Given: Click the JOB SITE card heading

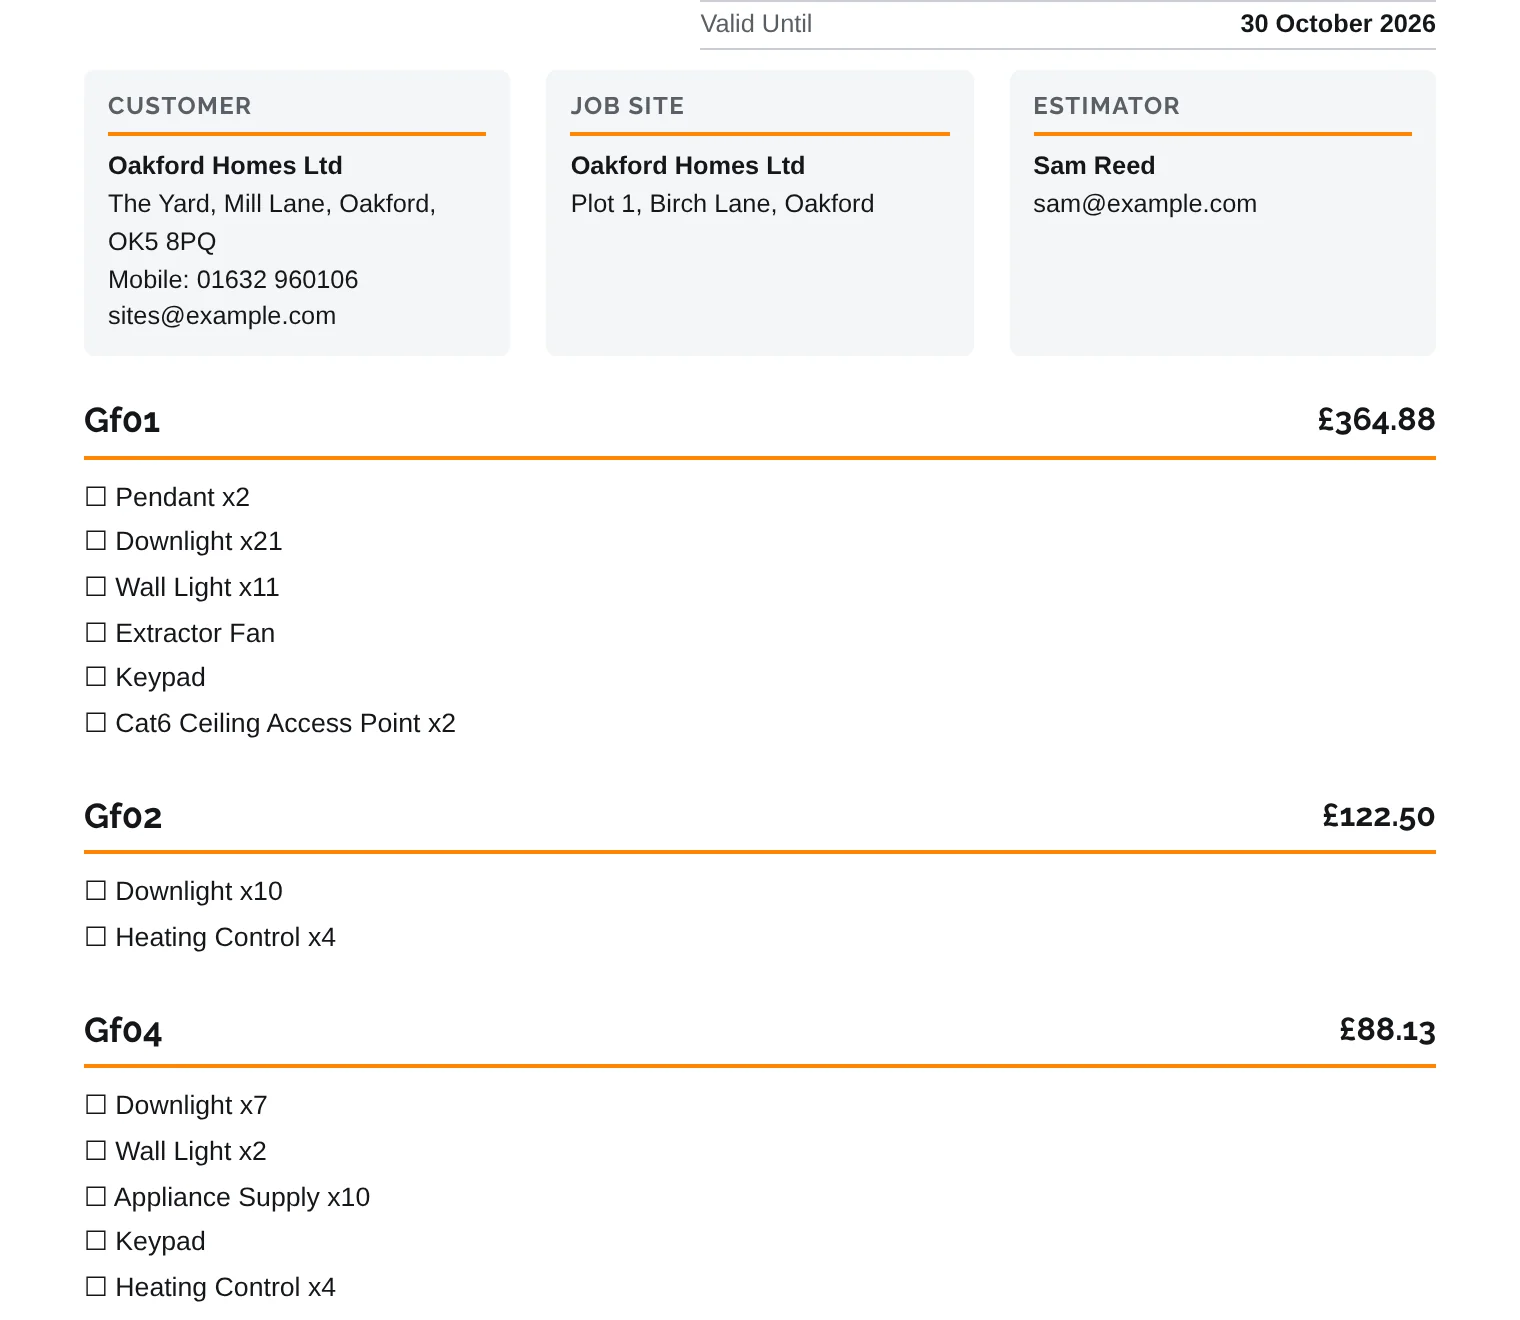Looking at the screenshot, I should pos(628,106).
